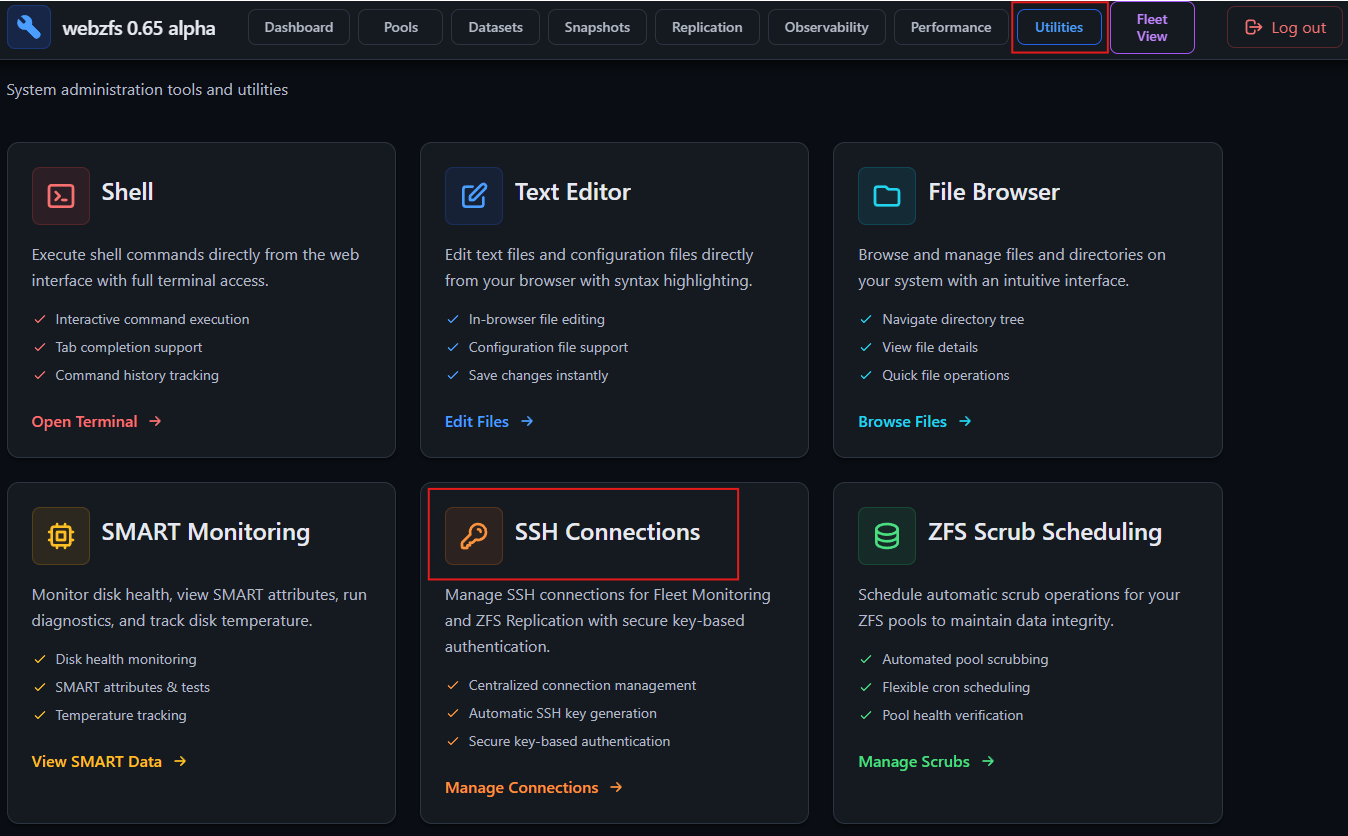This screenshot has width=1348, height=836.
Task: Click checkmark beside Centralized connection management
Action: (x=453, y=685)
